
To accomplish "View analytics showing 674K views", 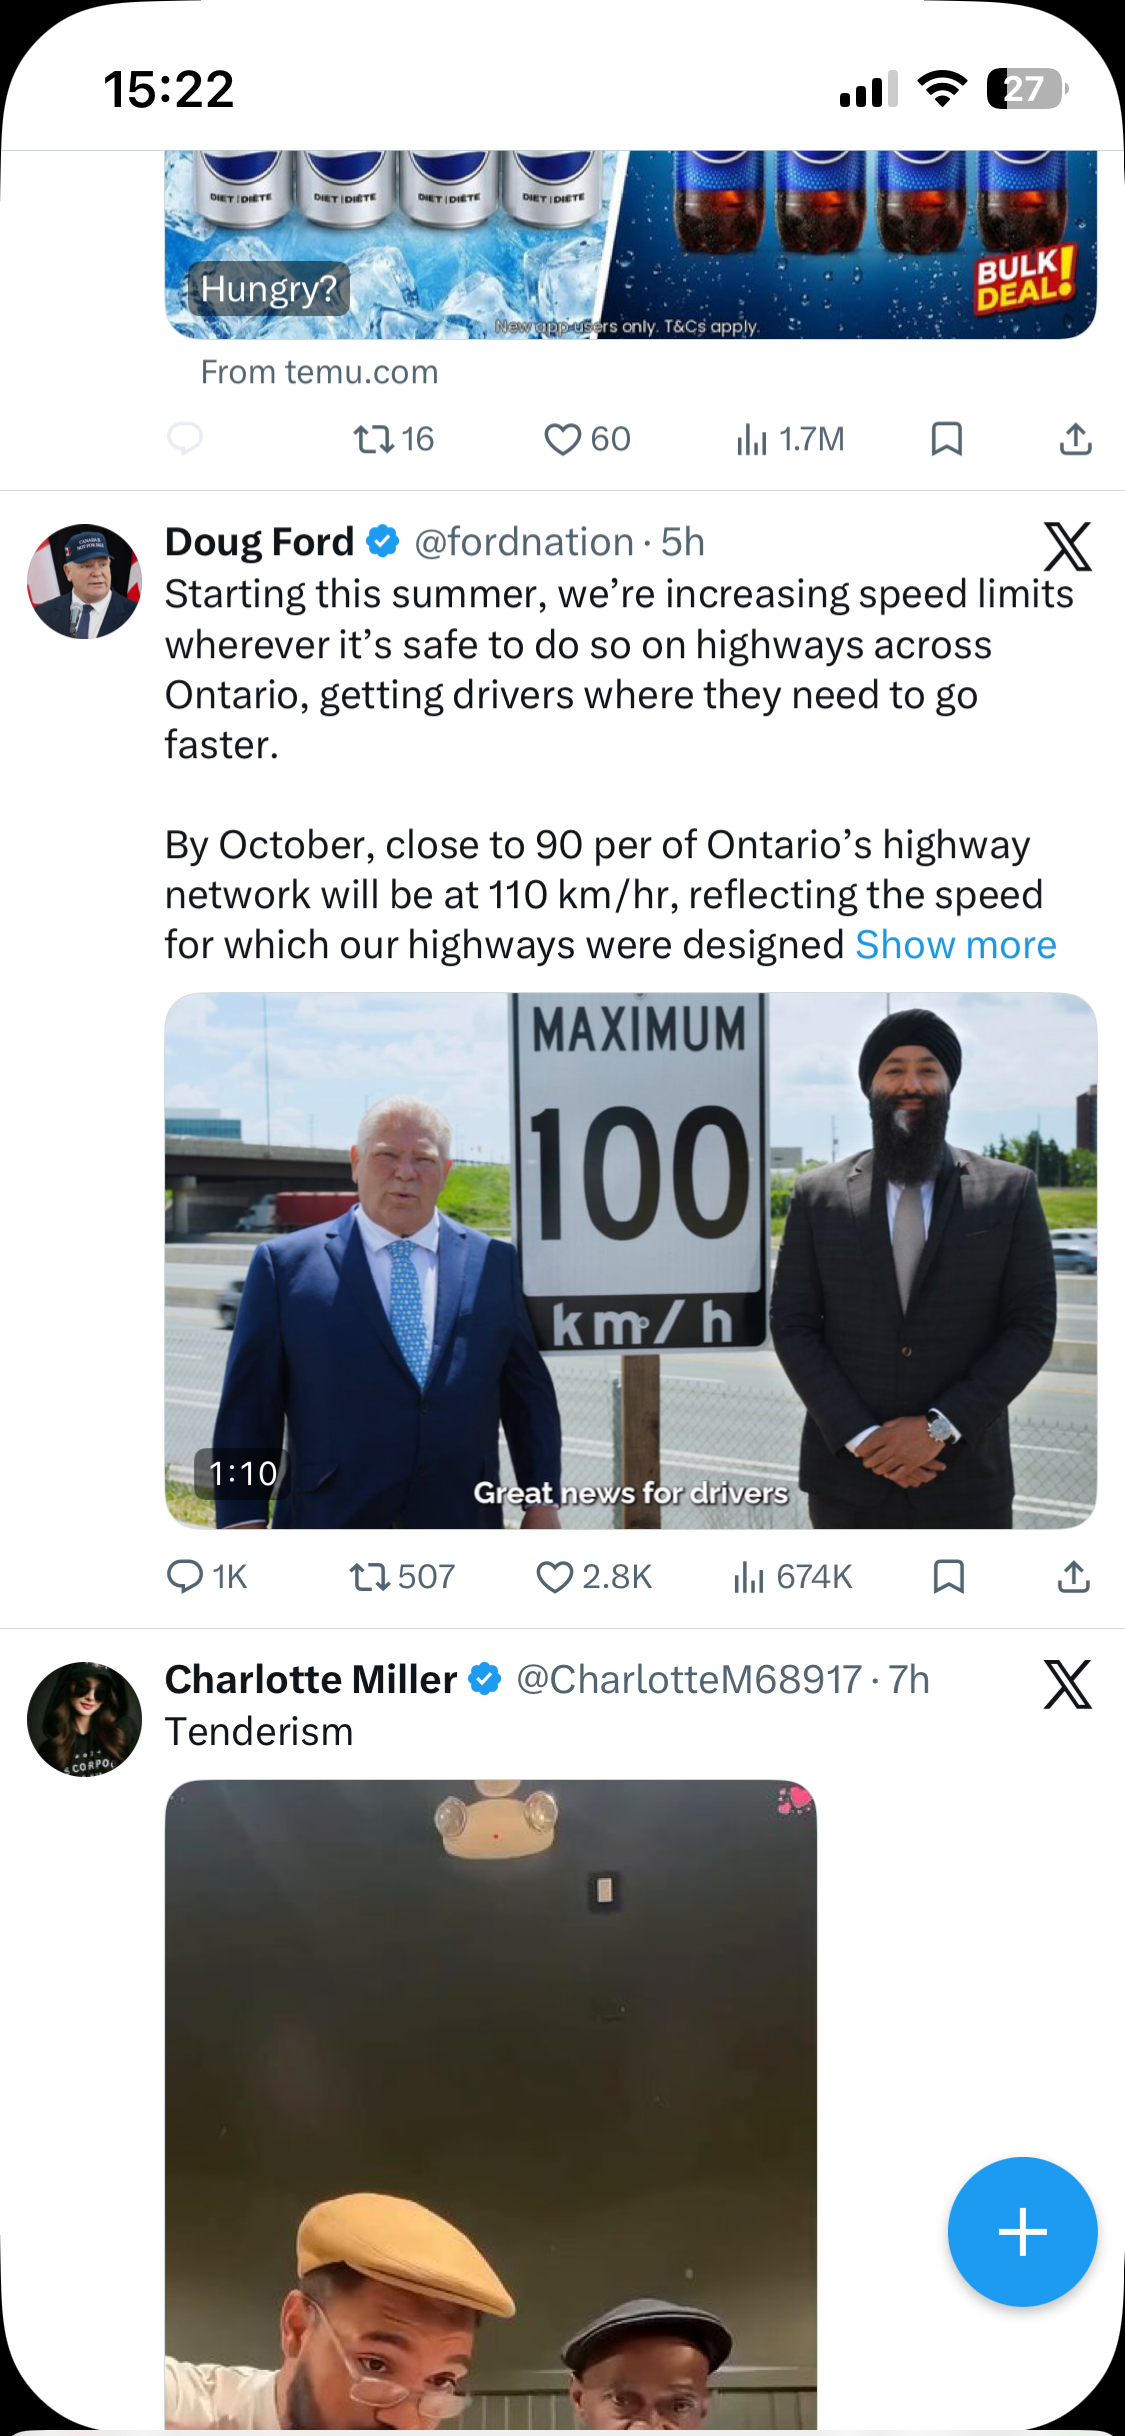I will click(792, 1577).
